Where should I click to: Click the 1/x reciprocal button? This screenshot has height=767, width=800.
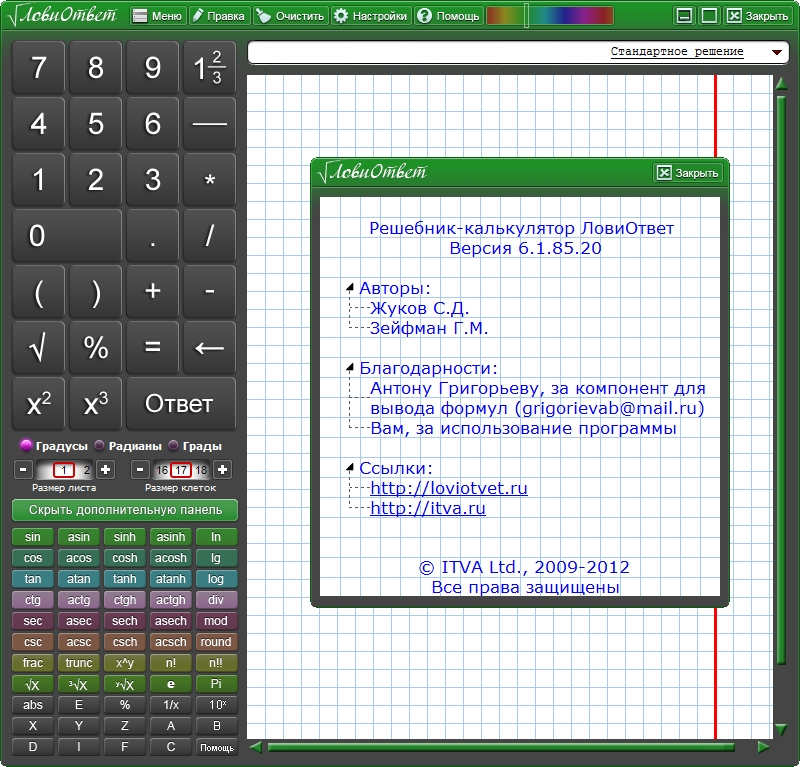pos(170,705)
